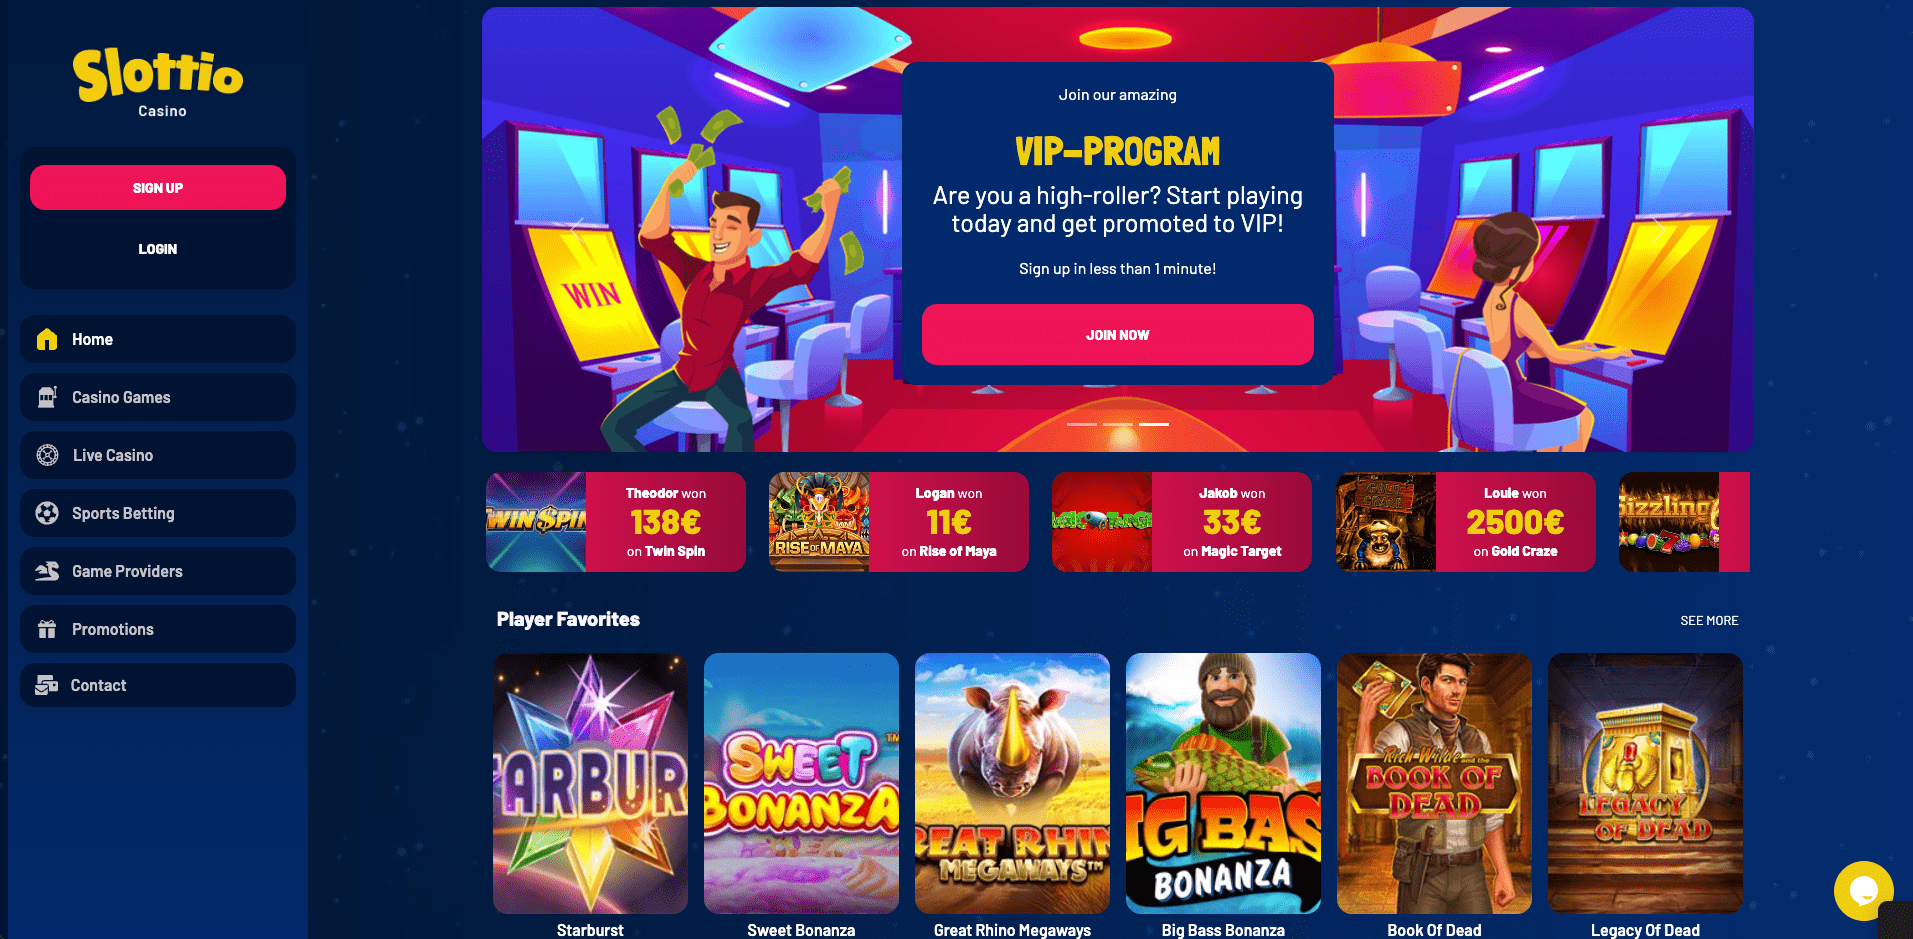
Task: Click the Live Casino chip icon
Action: click(47, 455)
